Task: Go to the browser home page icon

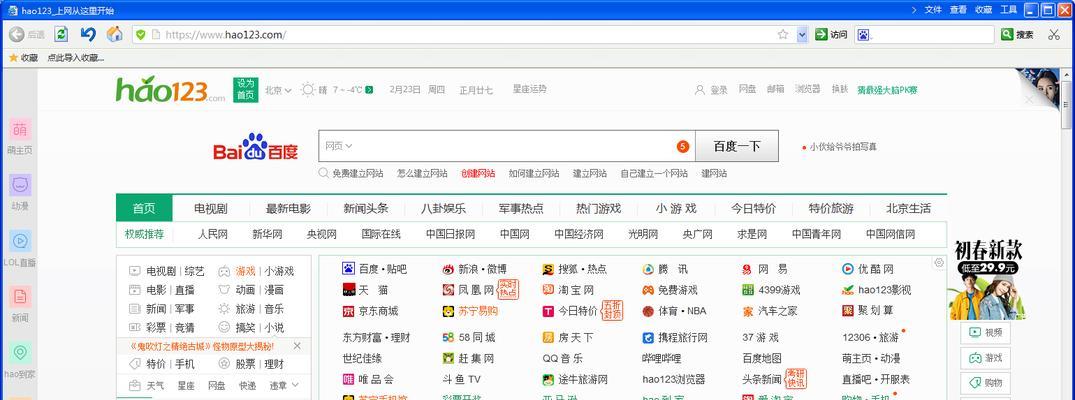Action: click(x=114, y=34)
